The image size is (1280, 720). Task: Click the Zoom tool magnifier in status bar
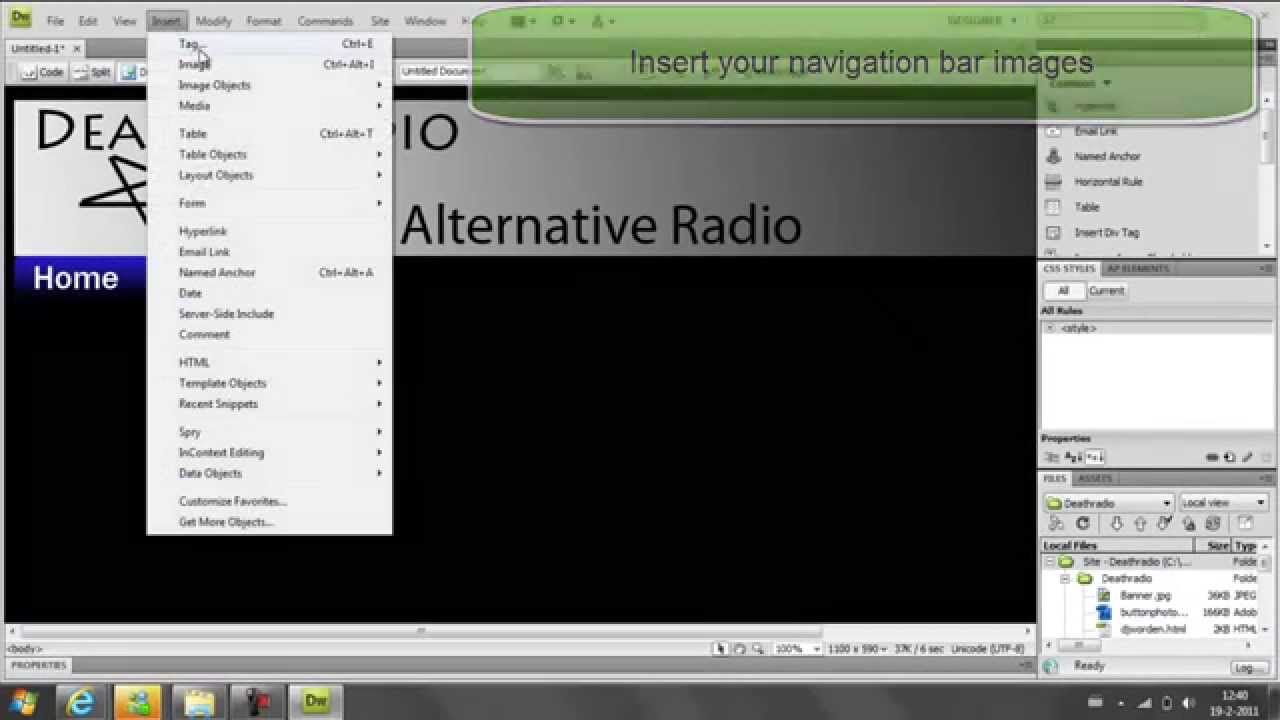758,649
